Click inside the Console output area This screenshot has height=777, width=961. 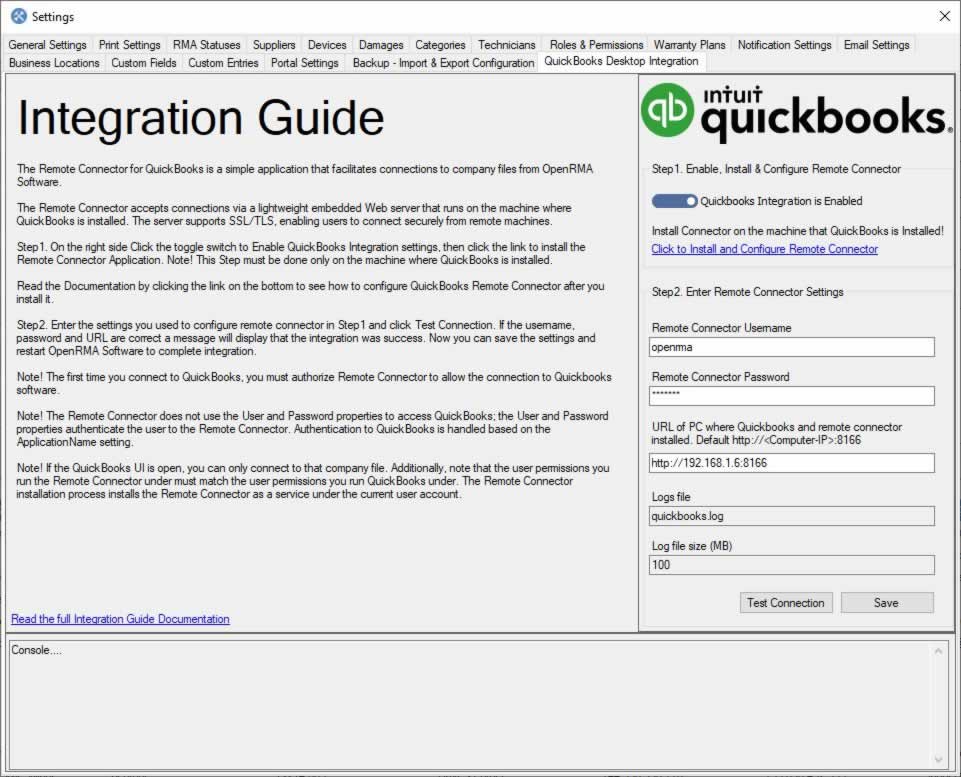[x=470, y=705]
